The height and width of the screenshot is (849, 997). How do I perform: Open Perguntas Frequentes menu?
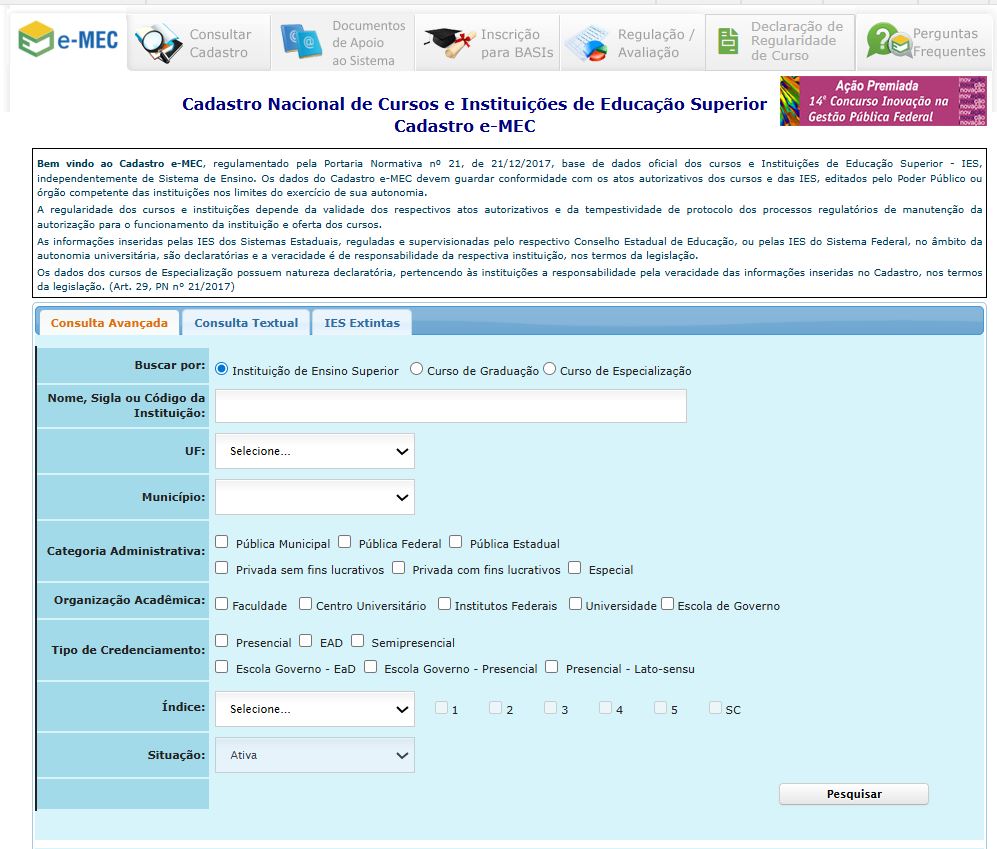(x=925, y=43)
